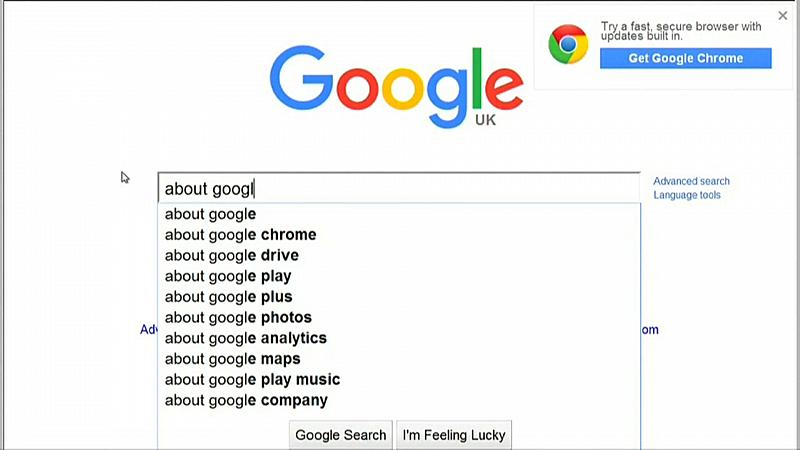Screen dimensions: 800x450
Task: Select the 'about google' suggestion
Action: (211, 214)
